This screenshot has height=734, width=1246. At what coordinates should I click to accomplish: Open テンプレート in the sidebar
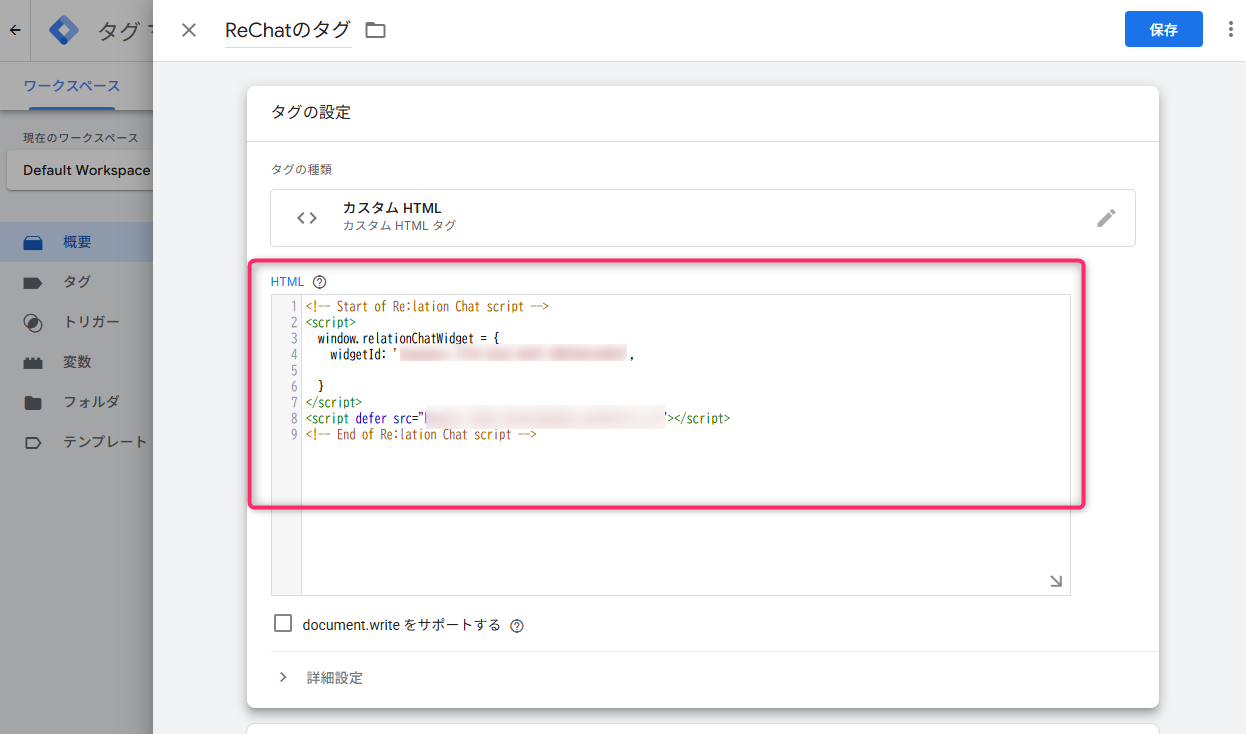[x=77, y=442]
